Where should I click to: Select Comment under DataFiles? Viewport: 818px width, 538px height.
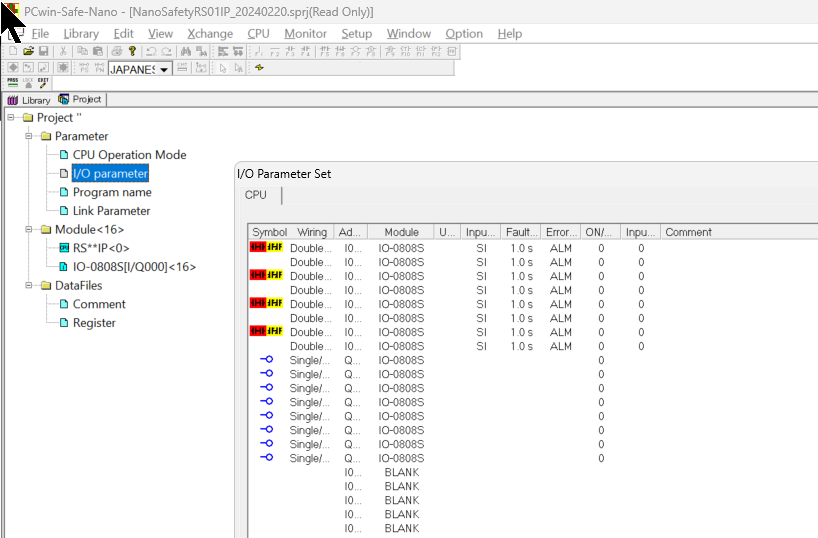(99, 304)
